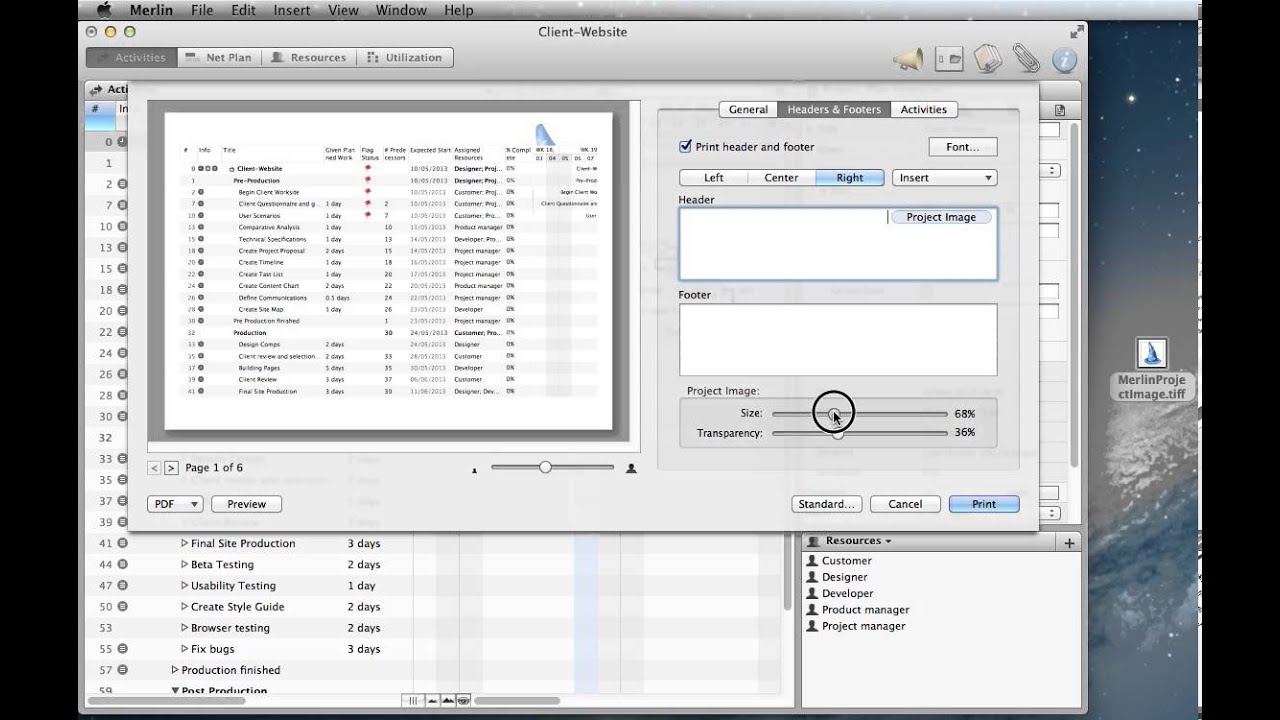
Task: Switch to the Utilization view
Action: coord(404,58)
